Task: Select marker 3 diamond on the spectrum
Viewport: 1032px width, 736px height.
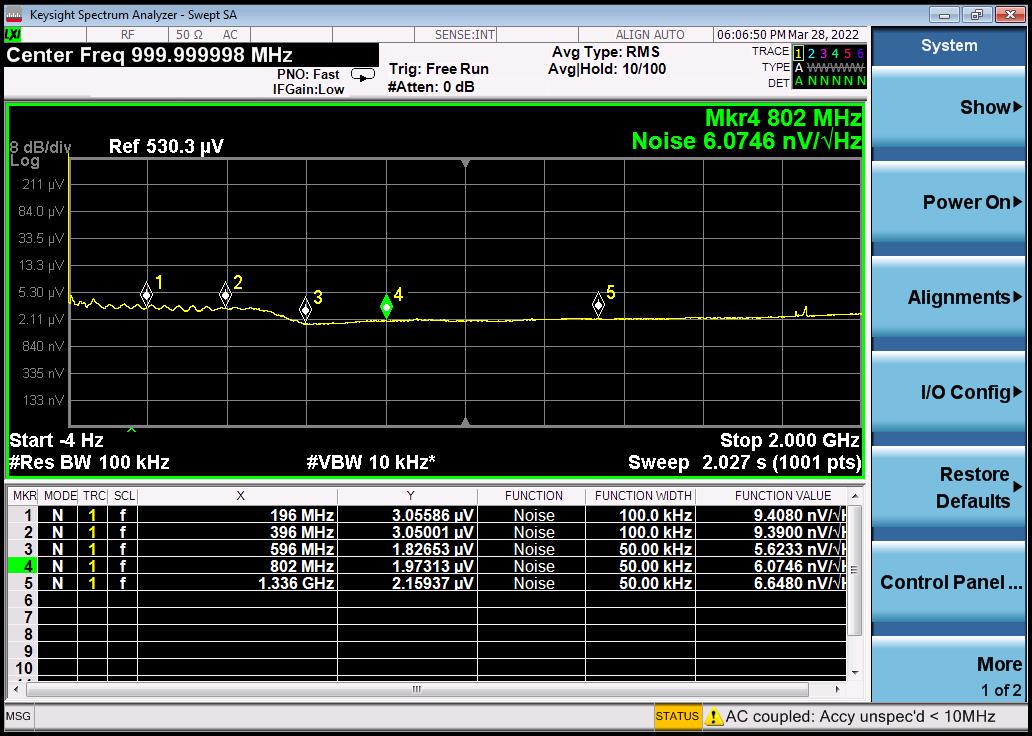Action: pyautogui.click(x=306, y=308)
